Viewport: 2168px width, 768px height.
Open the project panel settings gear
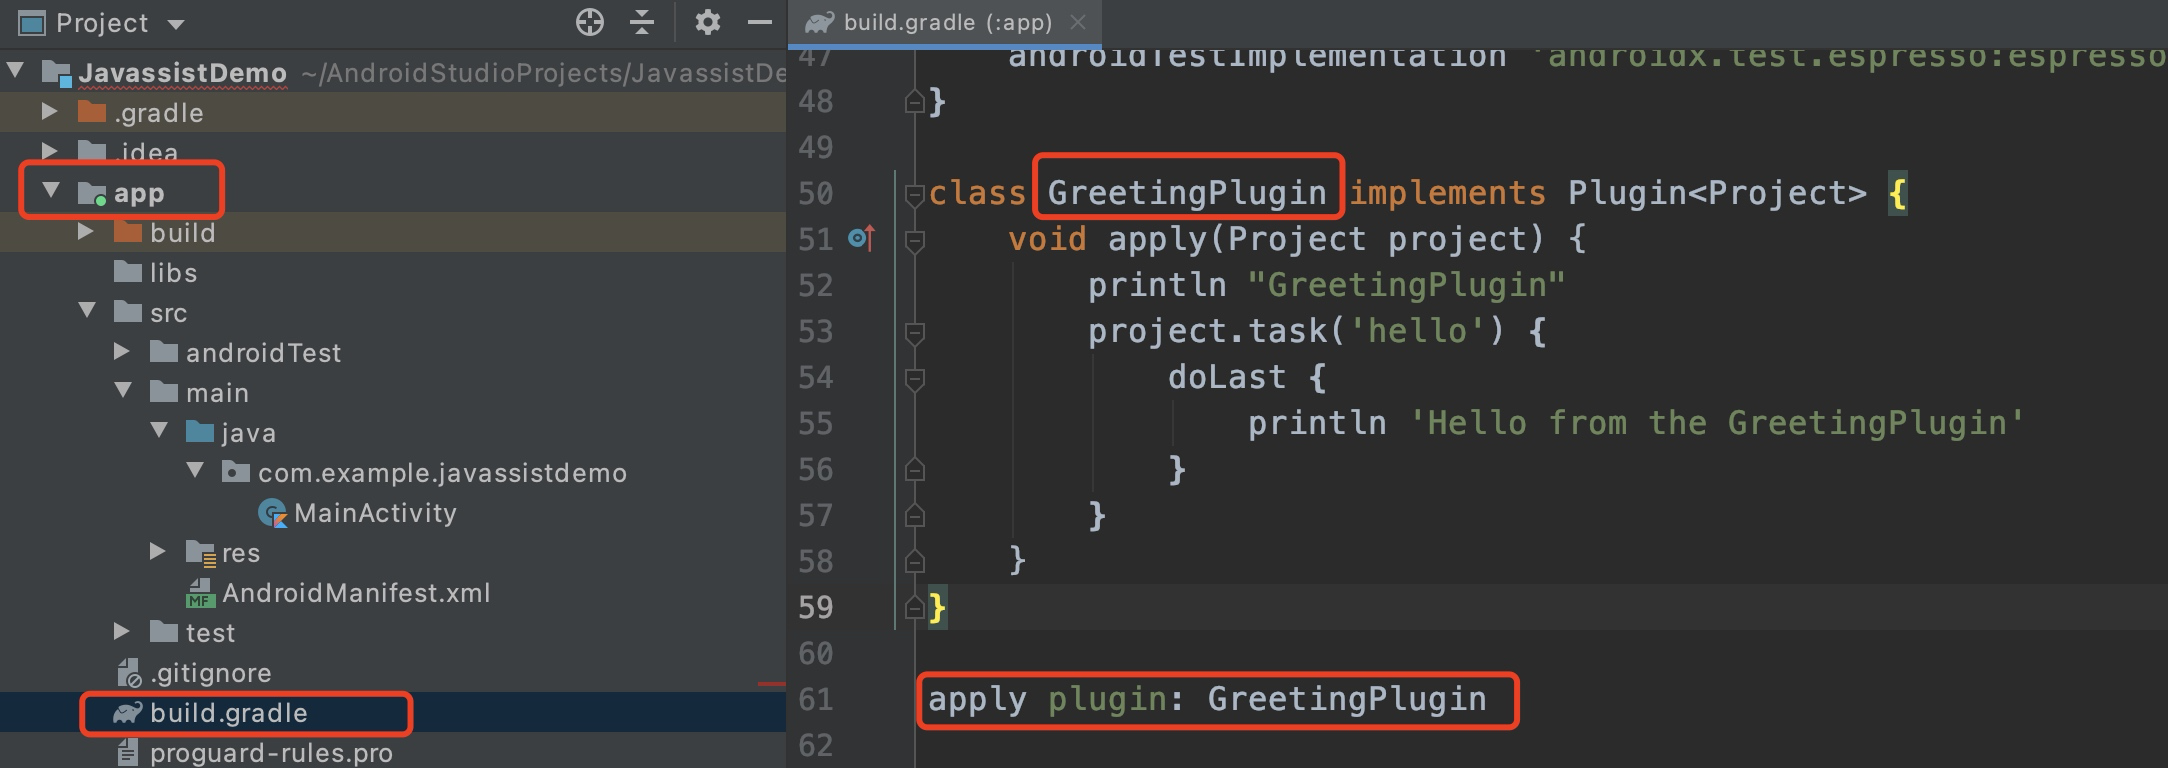(708, 22)
